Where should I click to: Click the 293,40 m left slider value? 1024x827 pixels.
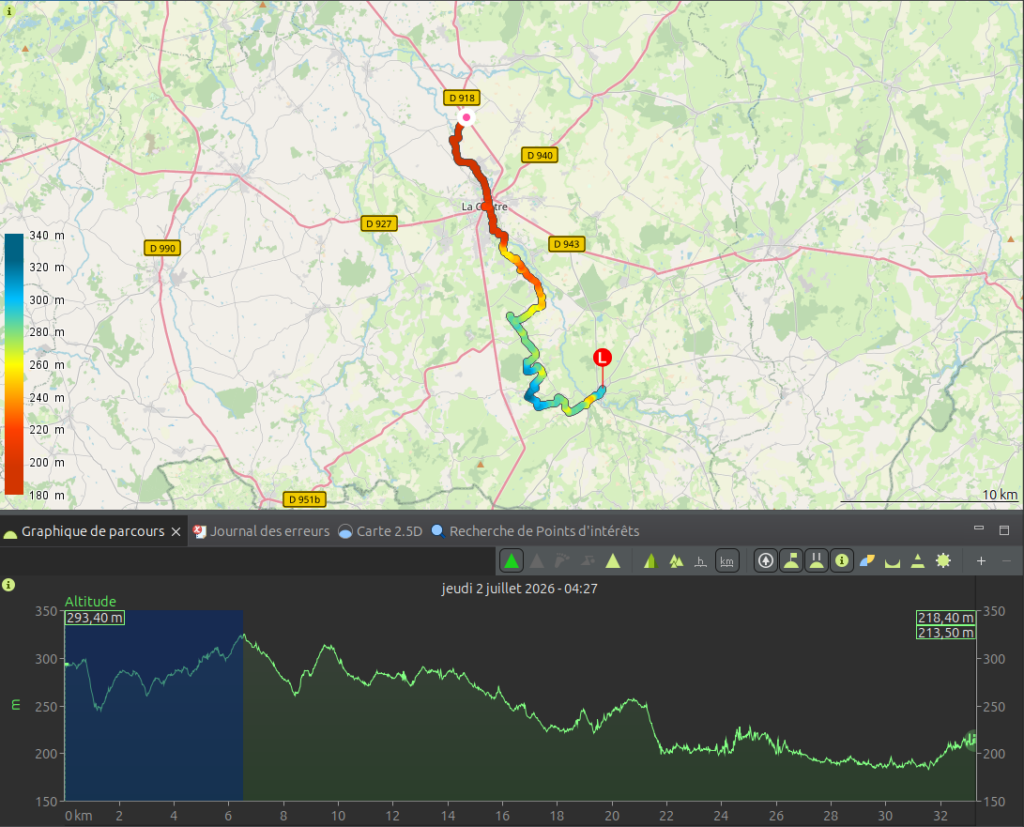click(x=95, y=617)
